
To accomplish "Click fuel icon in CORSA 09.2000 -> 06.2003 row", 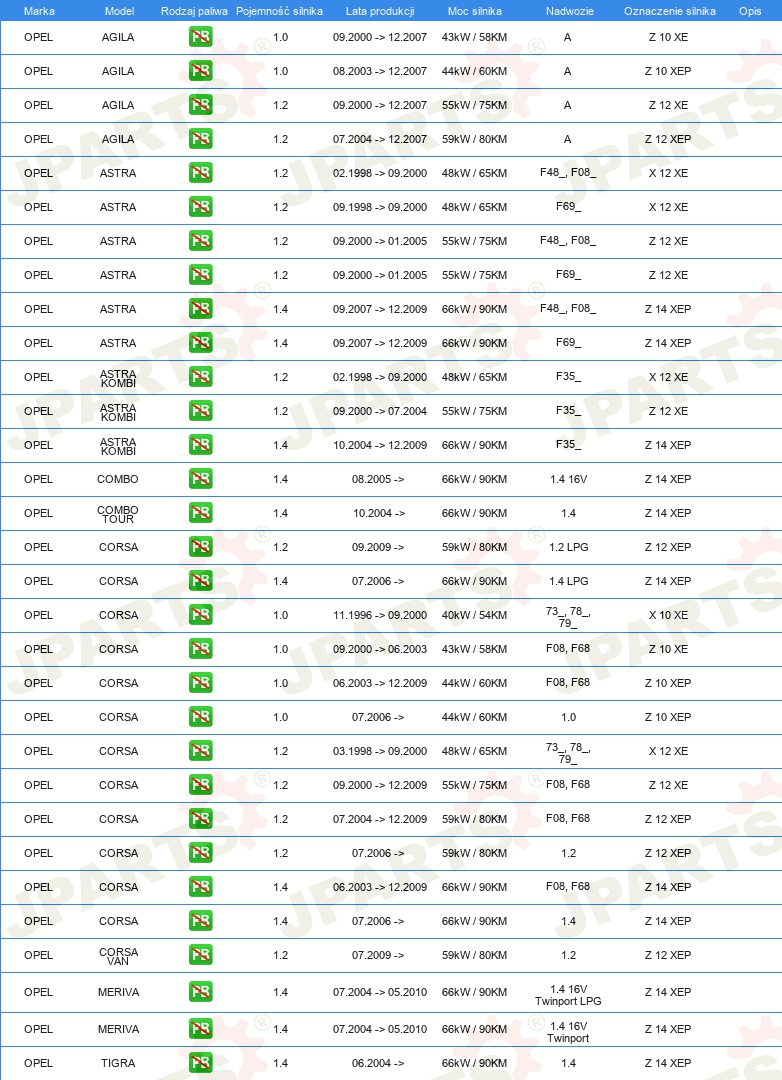I will point(200,648).
